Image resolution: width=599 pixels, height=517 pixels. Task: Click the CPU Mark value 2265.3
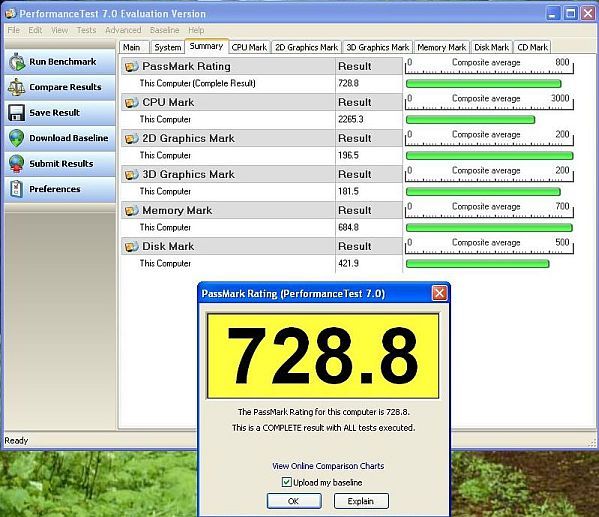coord(350,120)
